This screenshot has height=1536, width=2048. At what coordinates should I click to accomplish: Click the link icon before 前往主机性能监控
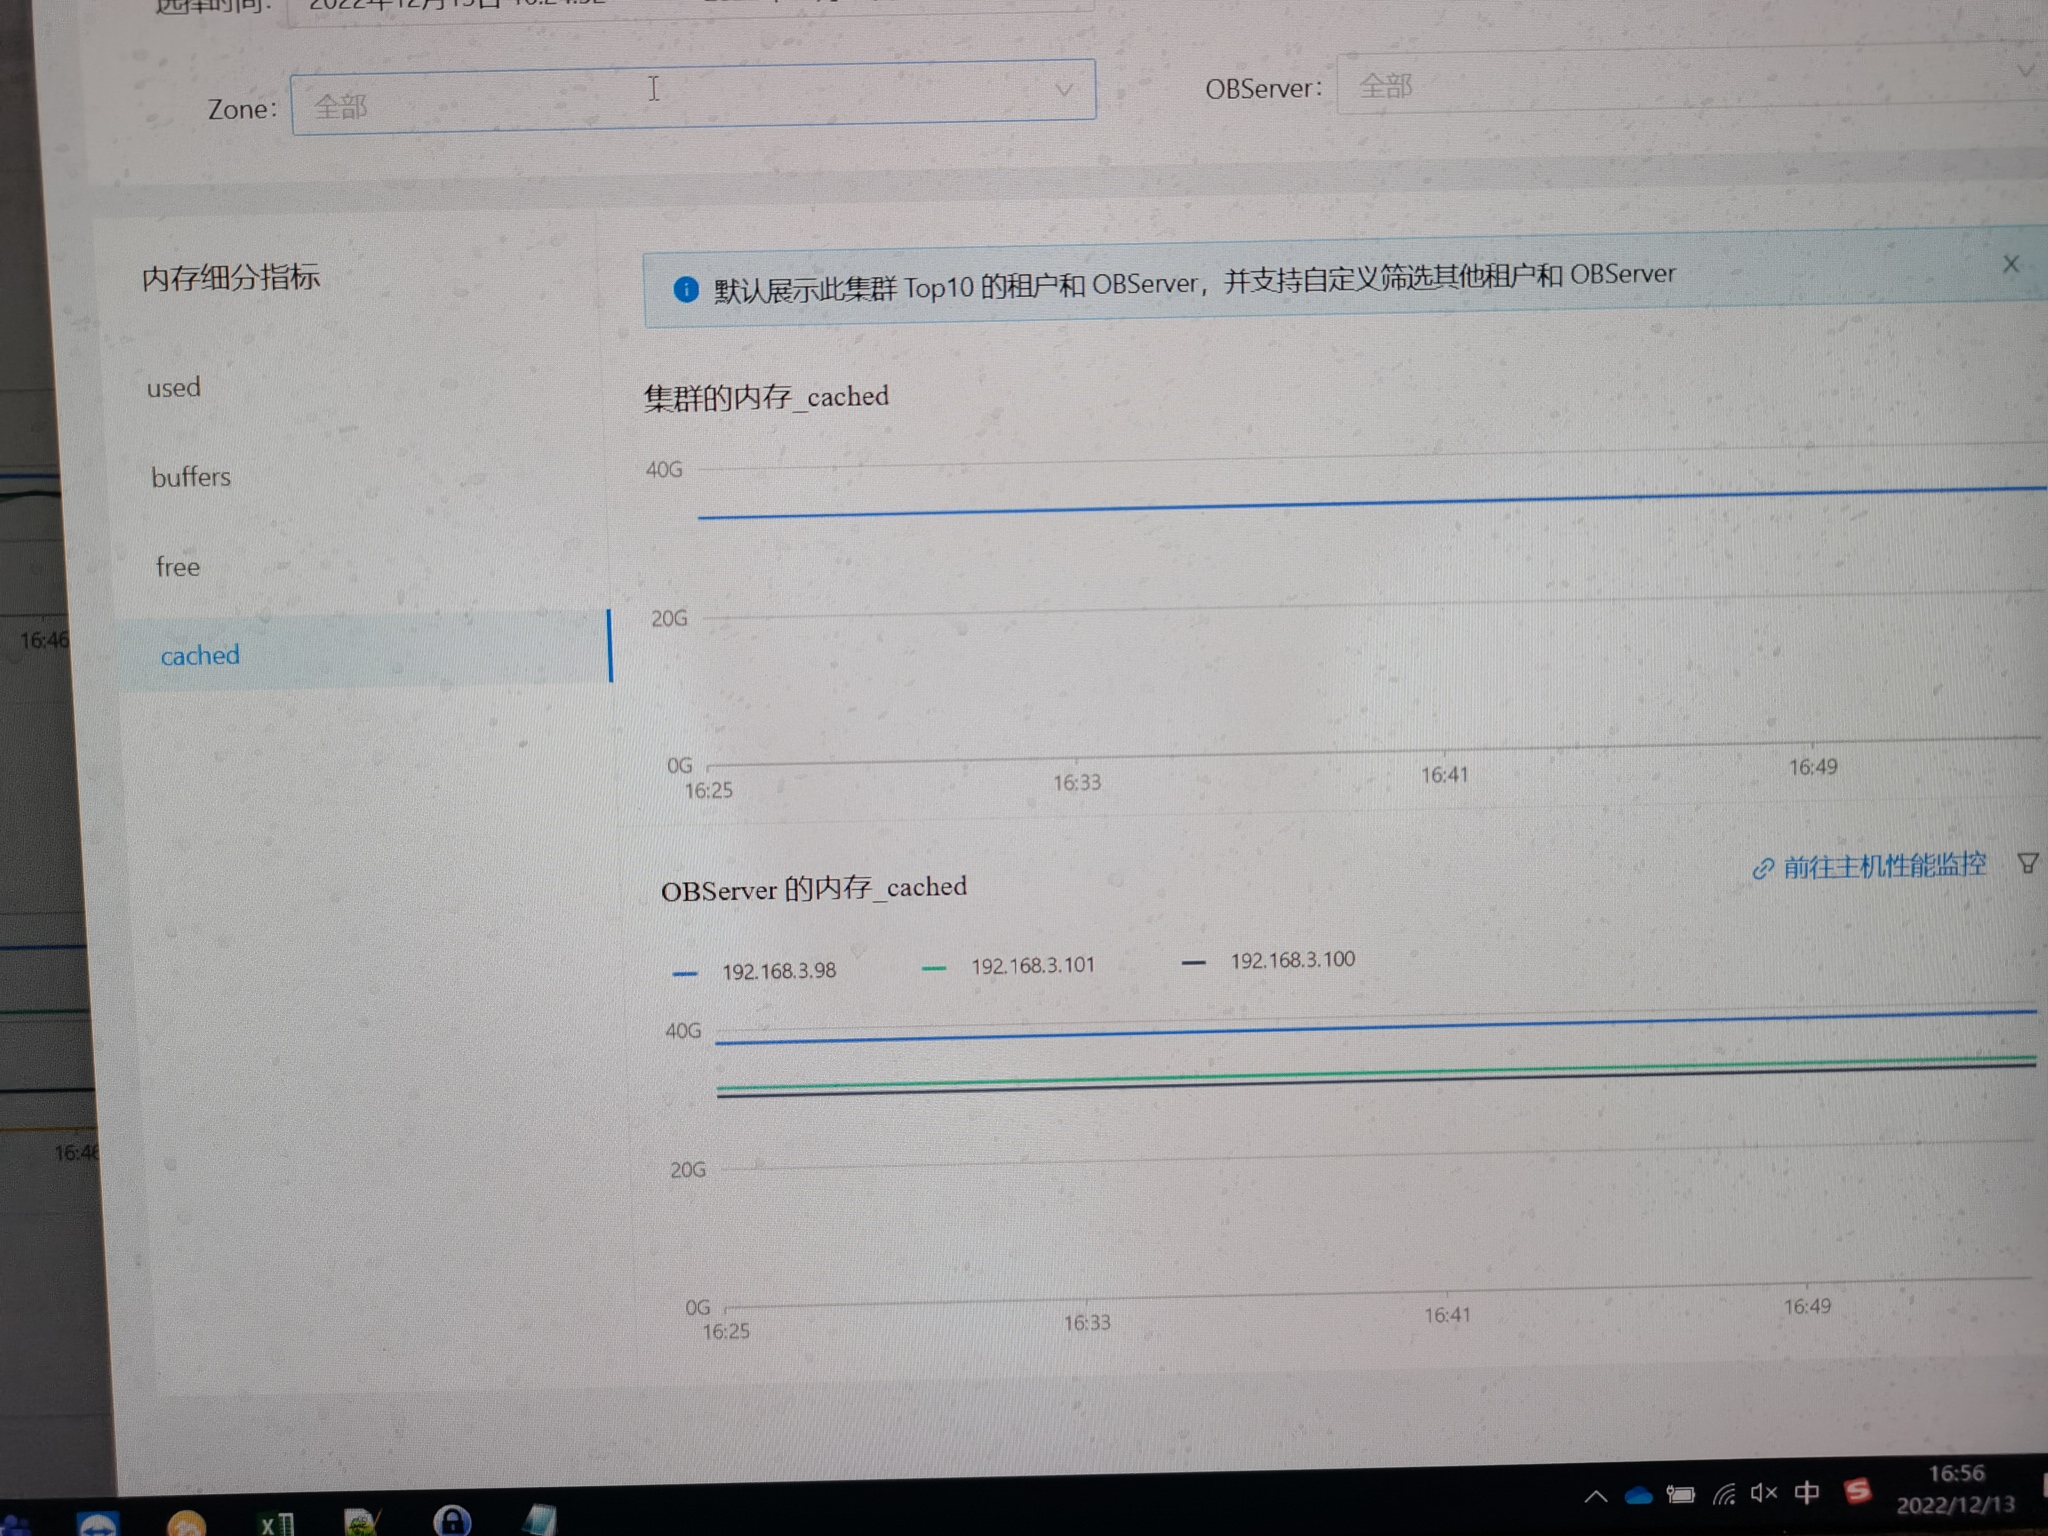pos(1763,869)
